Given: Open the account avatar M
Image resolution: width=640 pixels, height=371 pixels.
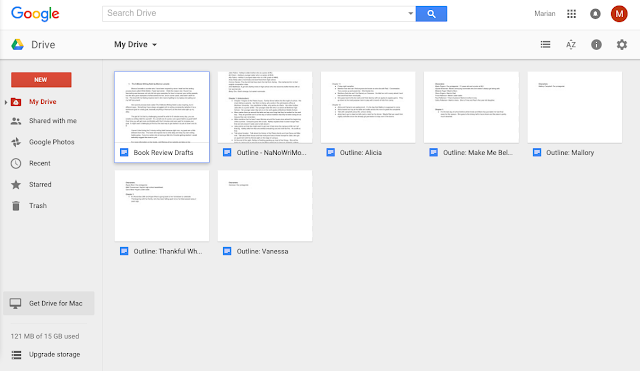Looking at the screenshot, I should (619, 14).
